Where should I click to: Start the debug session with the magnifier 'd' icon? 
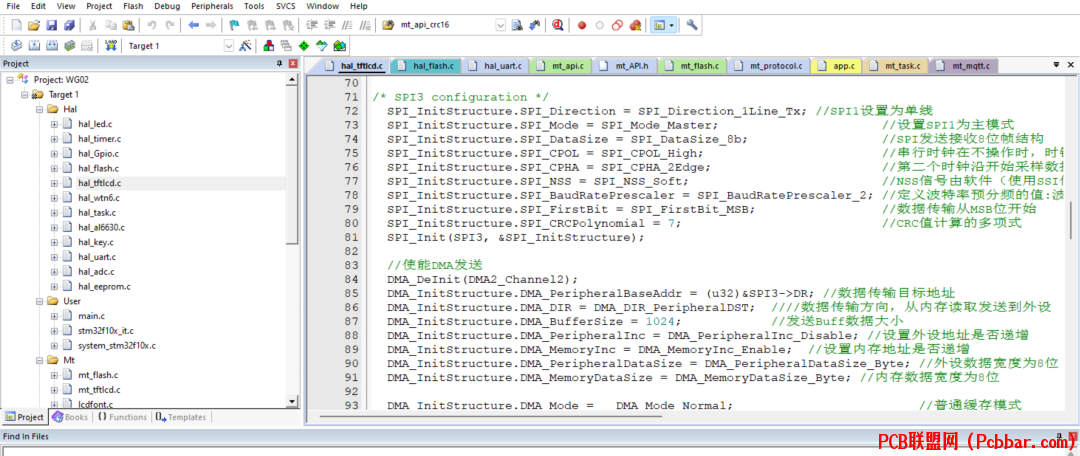[557, 25]
